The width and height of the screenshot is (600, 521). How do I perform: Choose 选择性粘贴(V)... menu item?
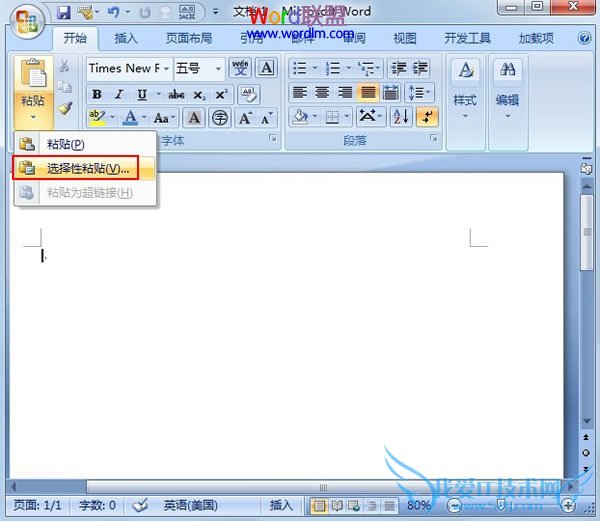click(x=85, y=168)
